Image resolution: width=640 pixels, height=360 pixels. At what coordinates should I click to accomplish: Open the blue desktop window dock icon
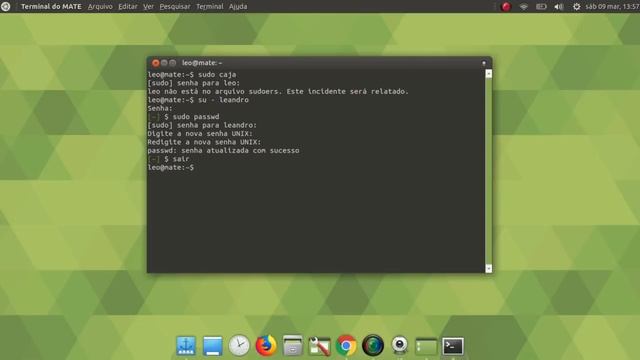tap(213, 346)
